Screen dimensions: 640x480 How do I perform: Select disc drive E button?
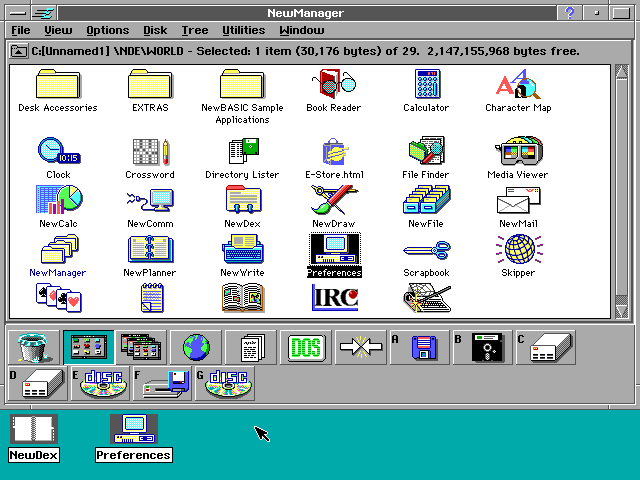pyautogui.click(x=100, y=383)
